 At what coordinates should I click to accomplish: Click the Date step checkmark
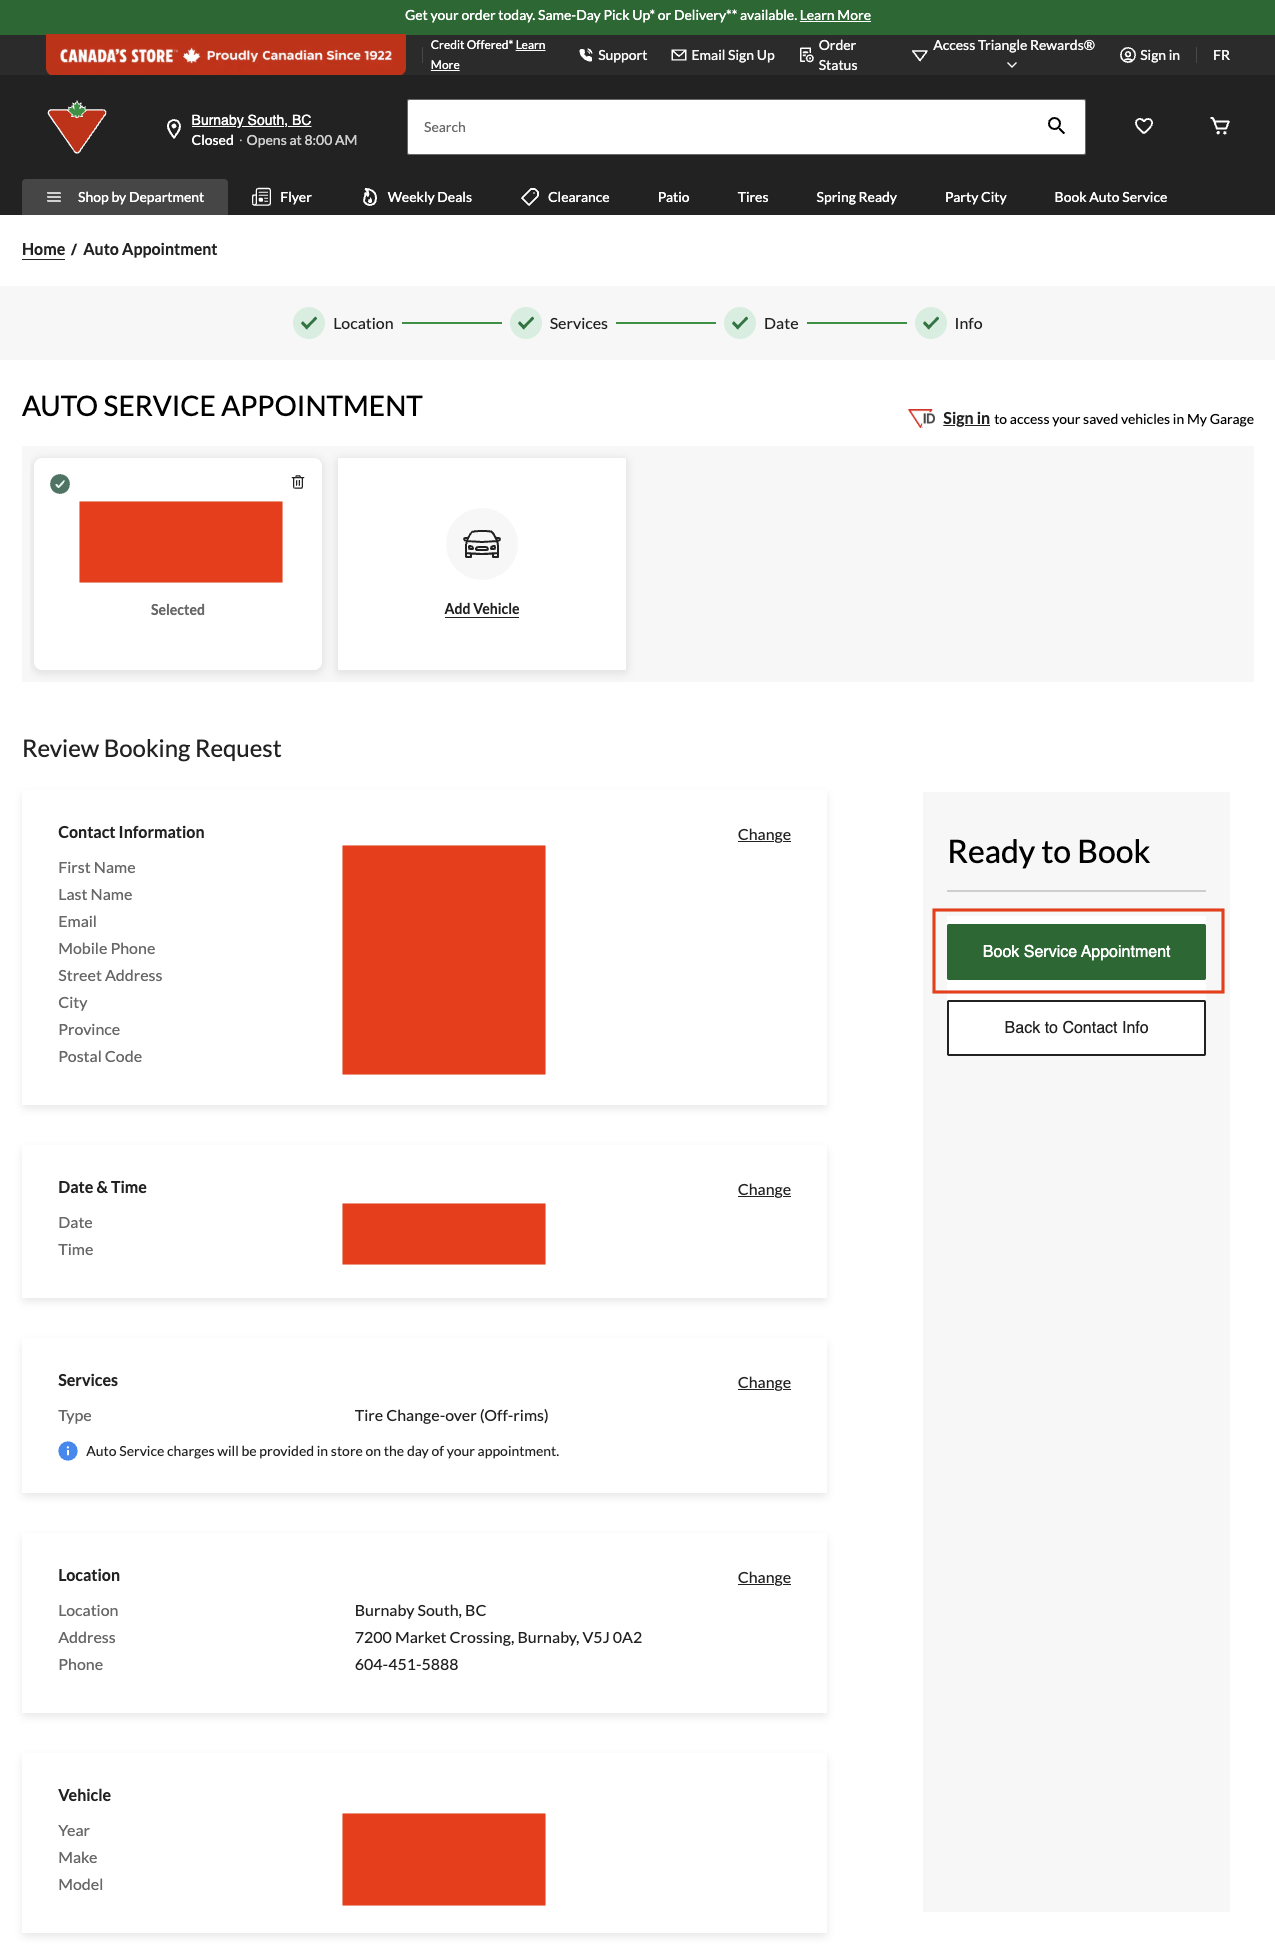740,323
